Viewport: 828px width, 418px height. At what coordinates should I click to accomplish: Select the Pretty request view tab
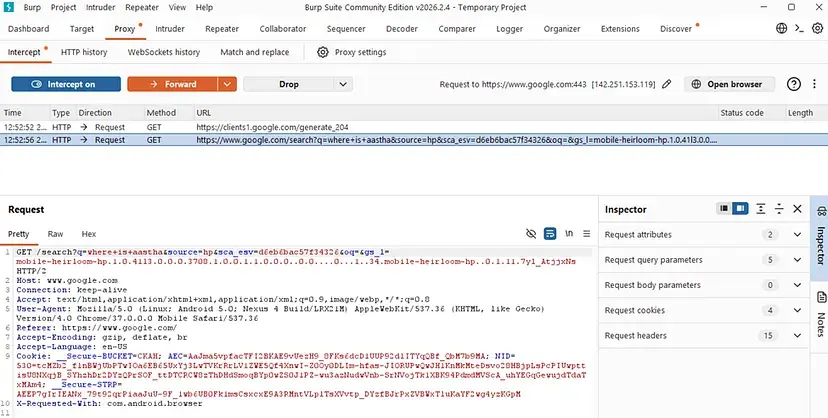tap(18, 234)
